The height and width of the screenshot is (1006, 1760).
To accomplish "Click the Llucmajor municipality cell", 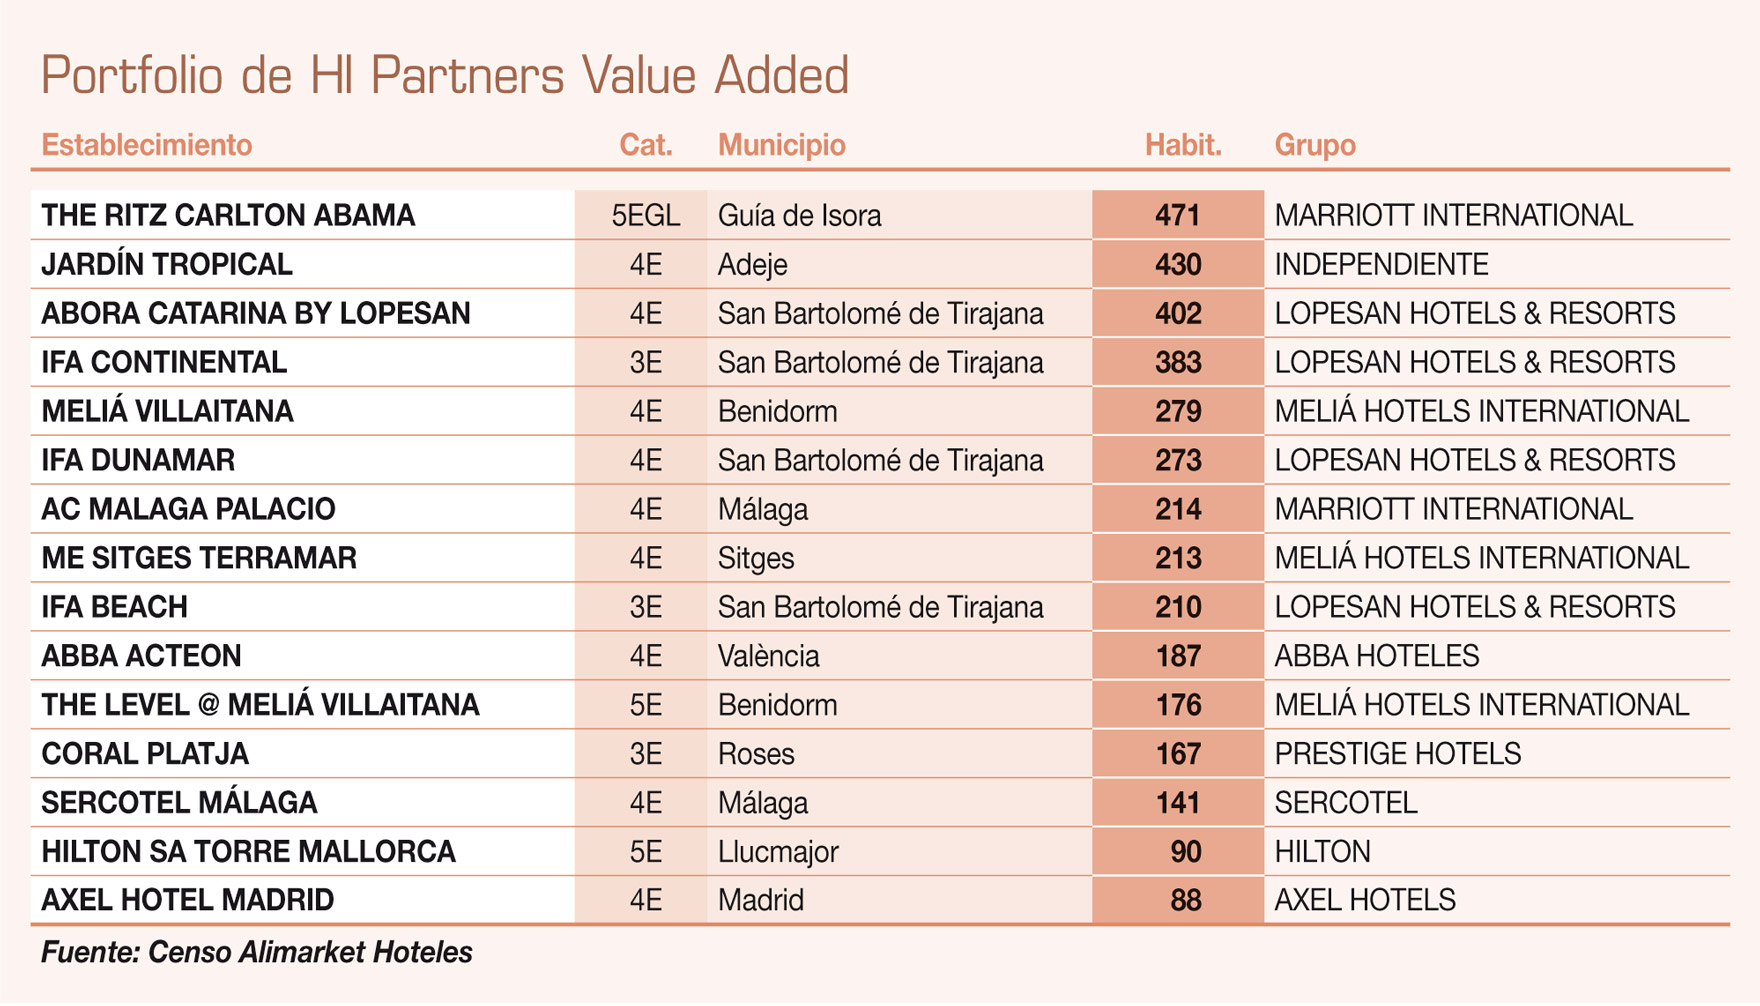I will coord(777,852).
